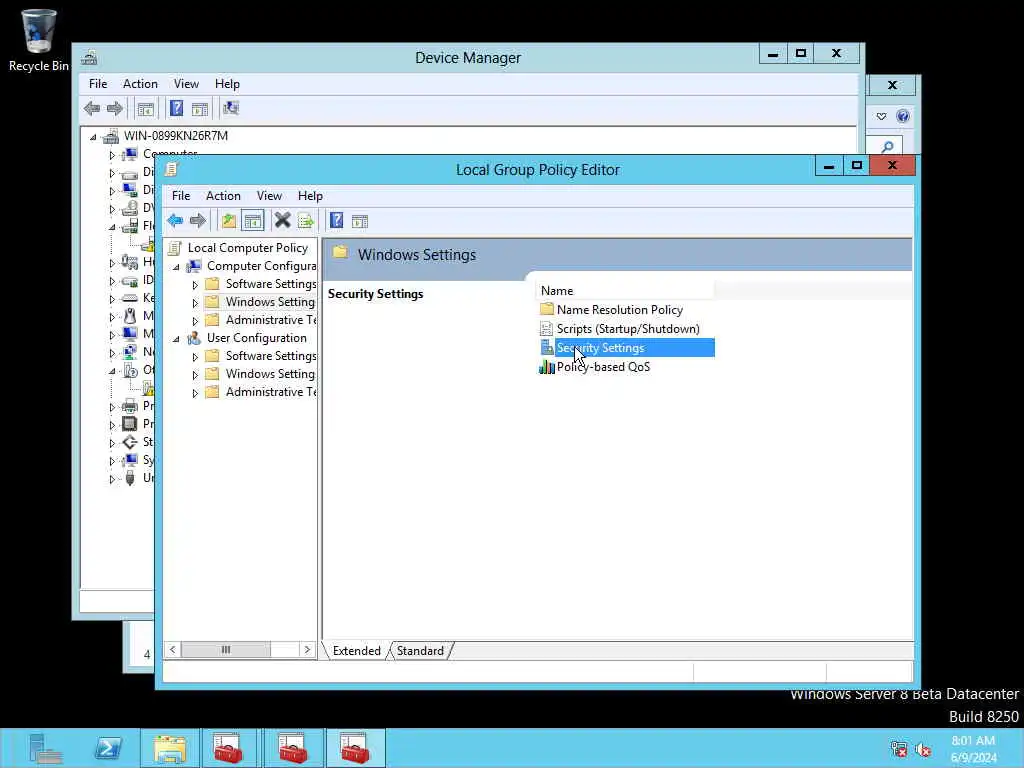Click Export List toolbar icon

click(x=306, y=221)
